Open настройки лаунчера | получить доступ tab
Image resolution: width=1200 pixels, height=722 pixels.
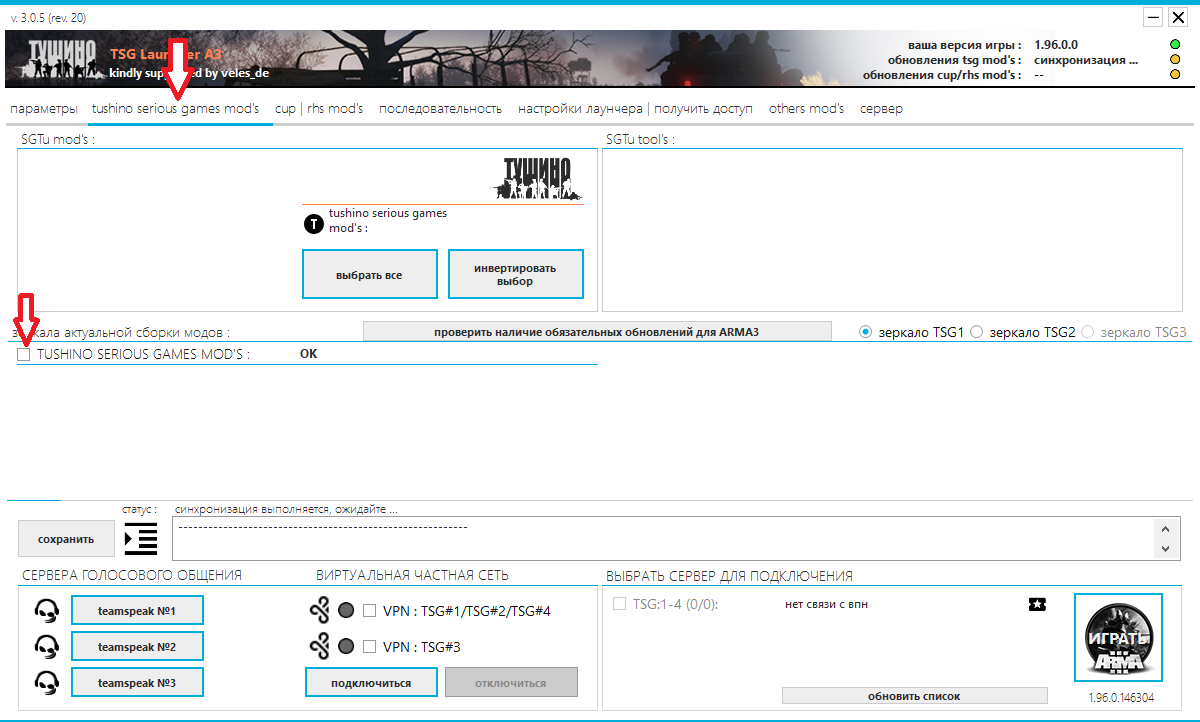635,109
